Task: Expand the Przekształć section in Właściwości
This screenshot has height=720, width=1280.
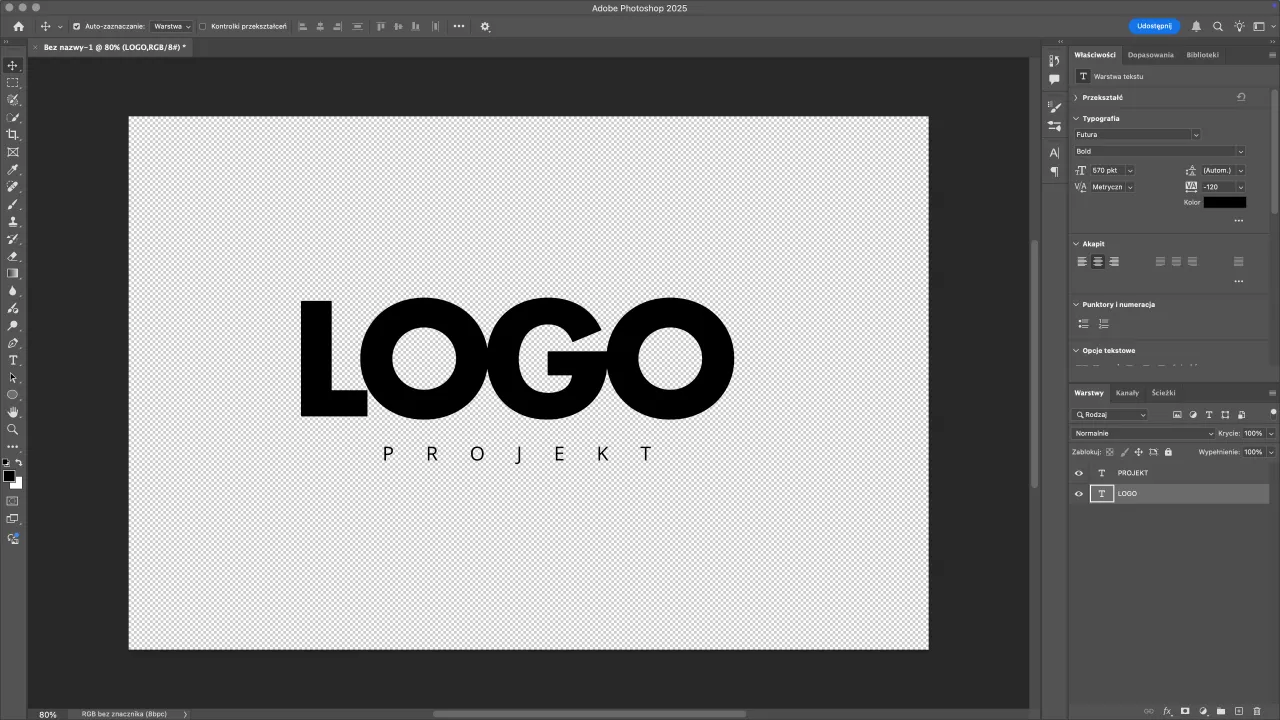Action: coord(1076,97)
